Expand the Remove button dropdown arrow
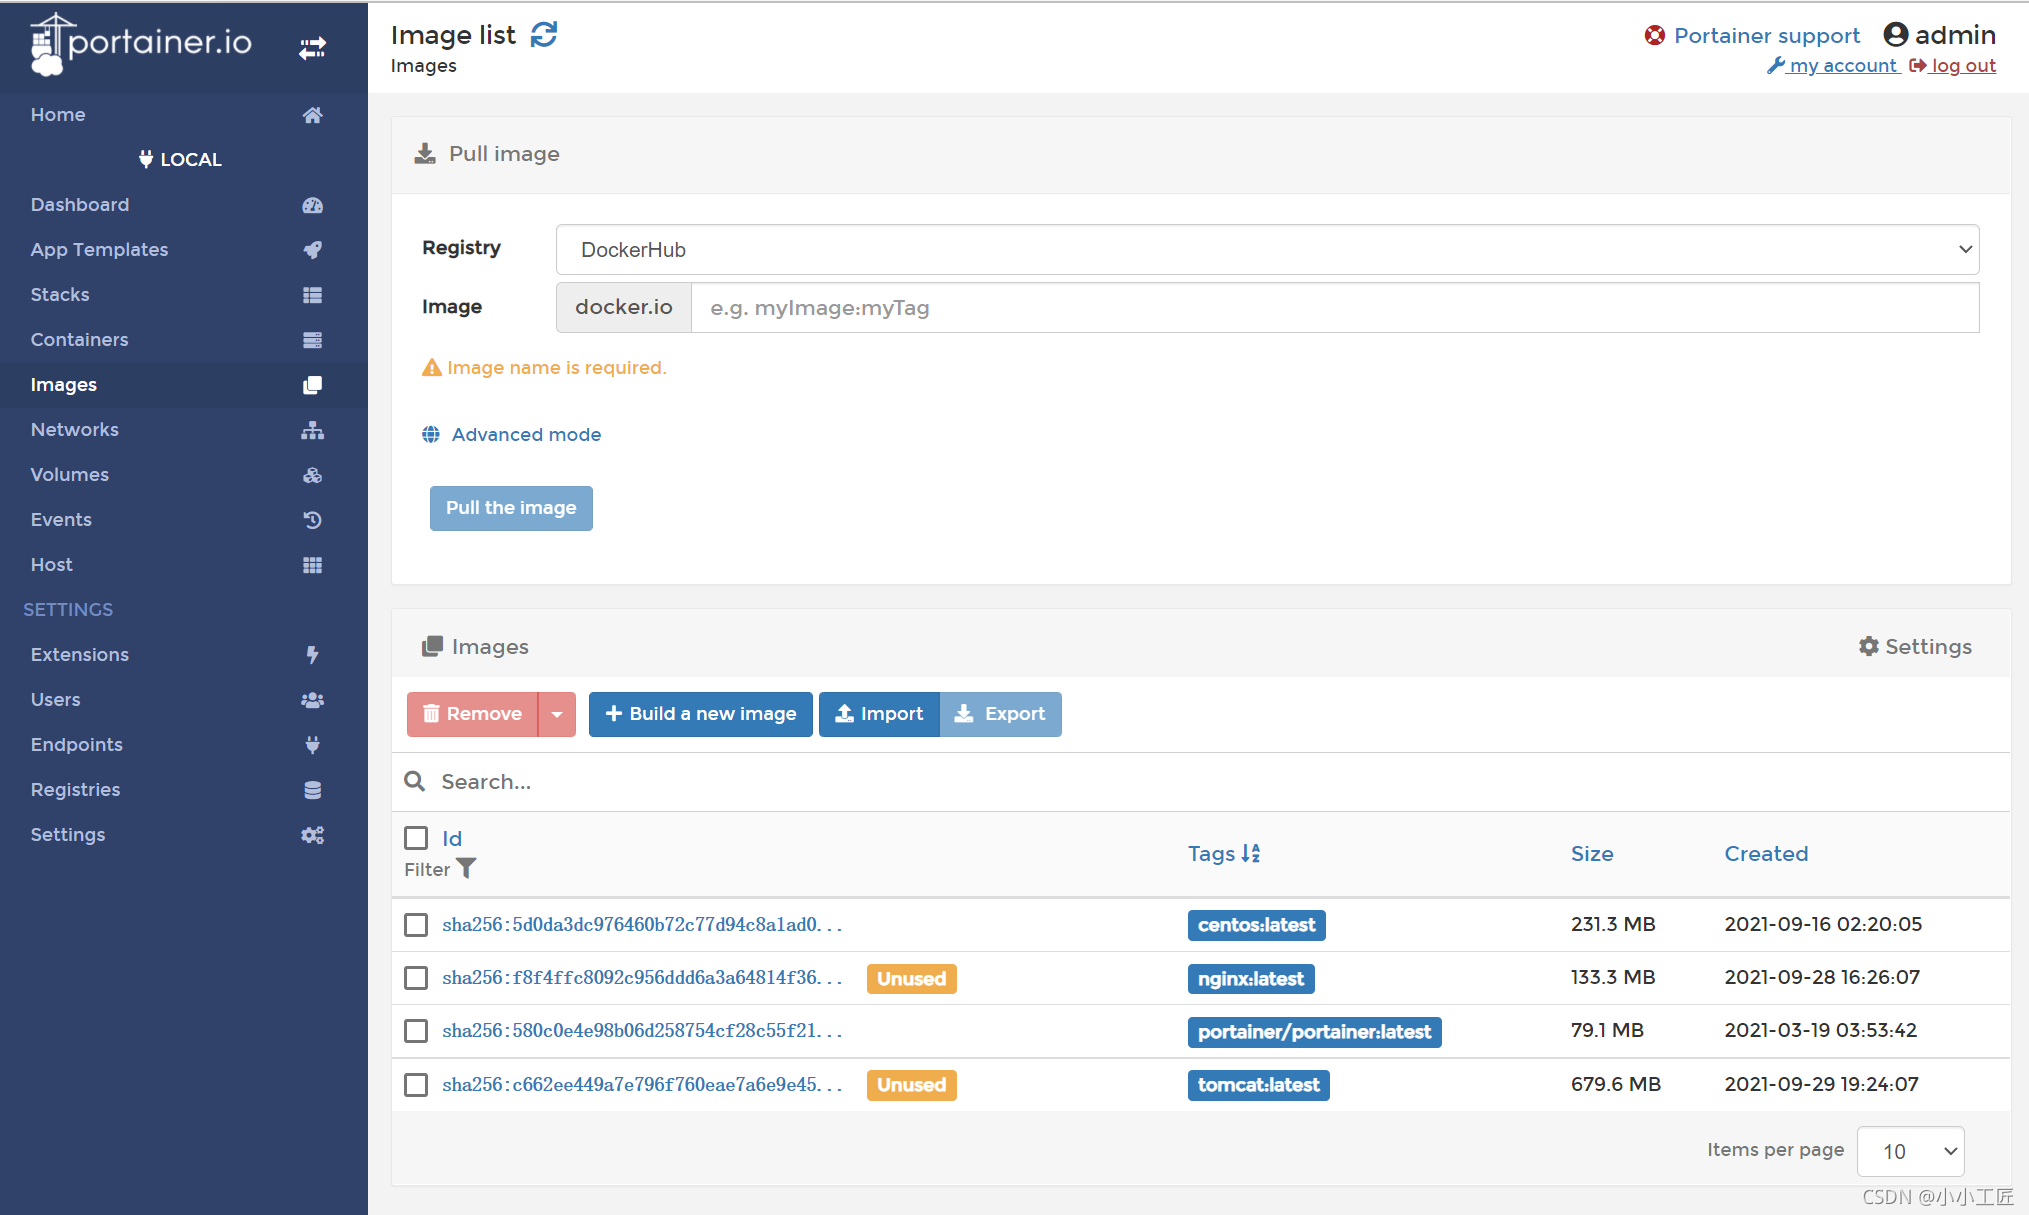 (557, 714)
